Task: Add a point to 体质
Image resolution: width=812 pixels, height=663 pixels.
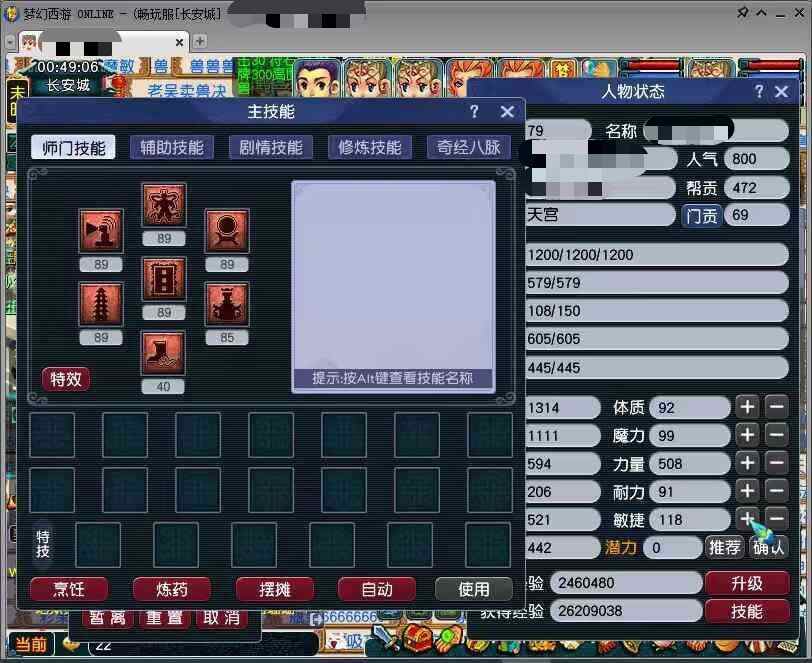Action: (747, 407)
